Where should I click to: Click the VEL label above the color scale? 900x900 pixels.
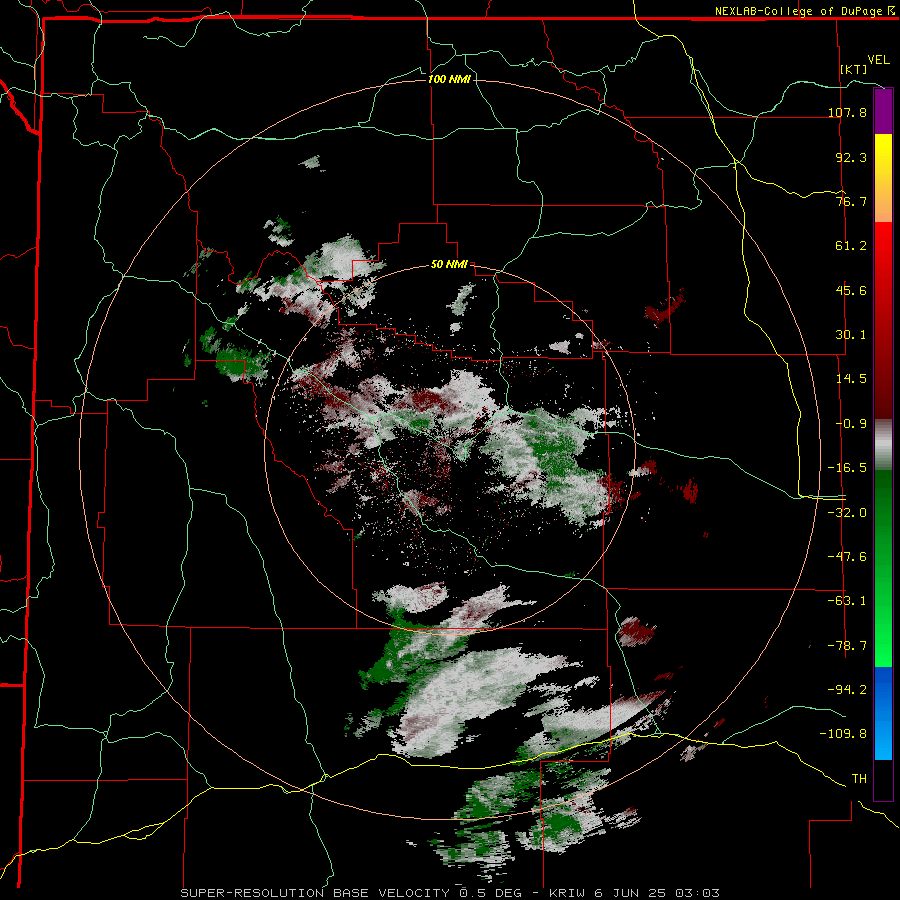click(878, 60)
